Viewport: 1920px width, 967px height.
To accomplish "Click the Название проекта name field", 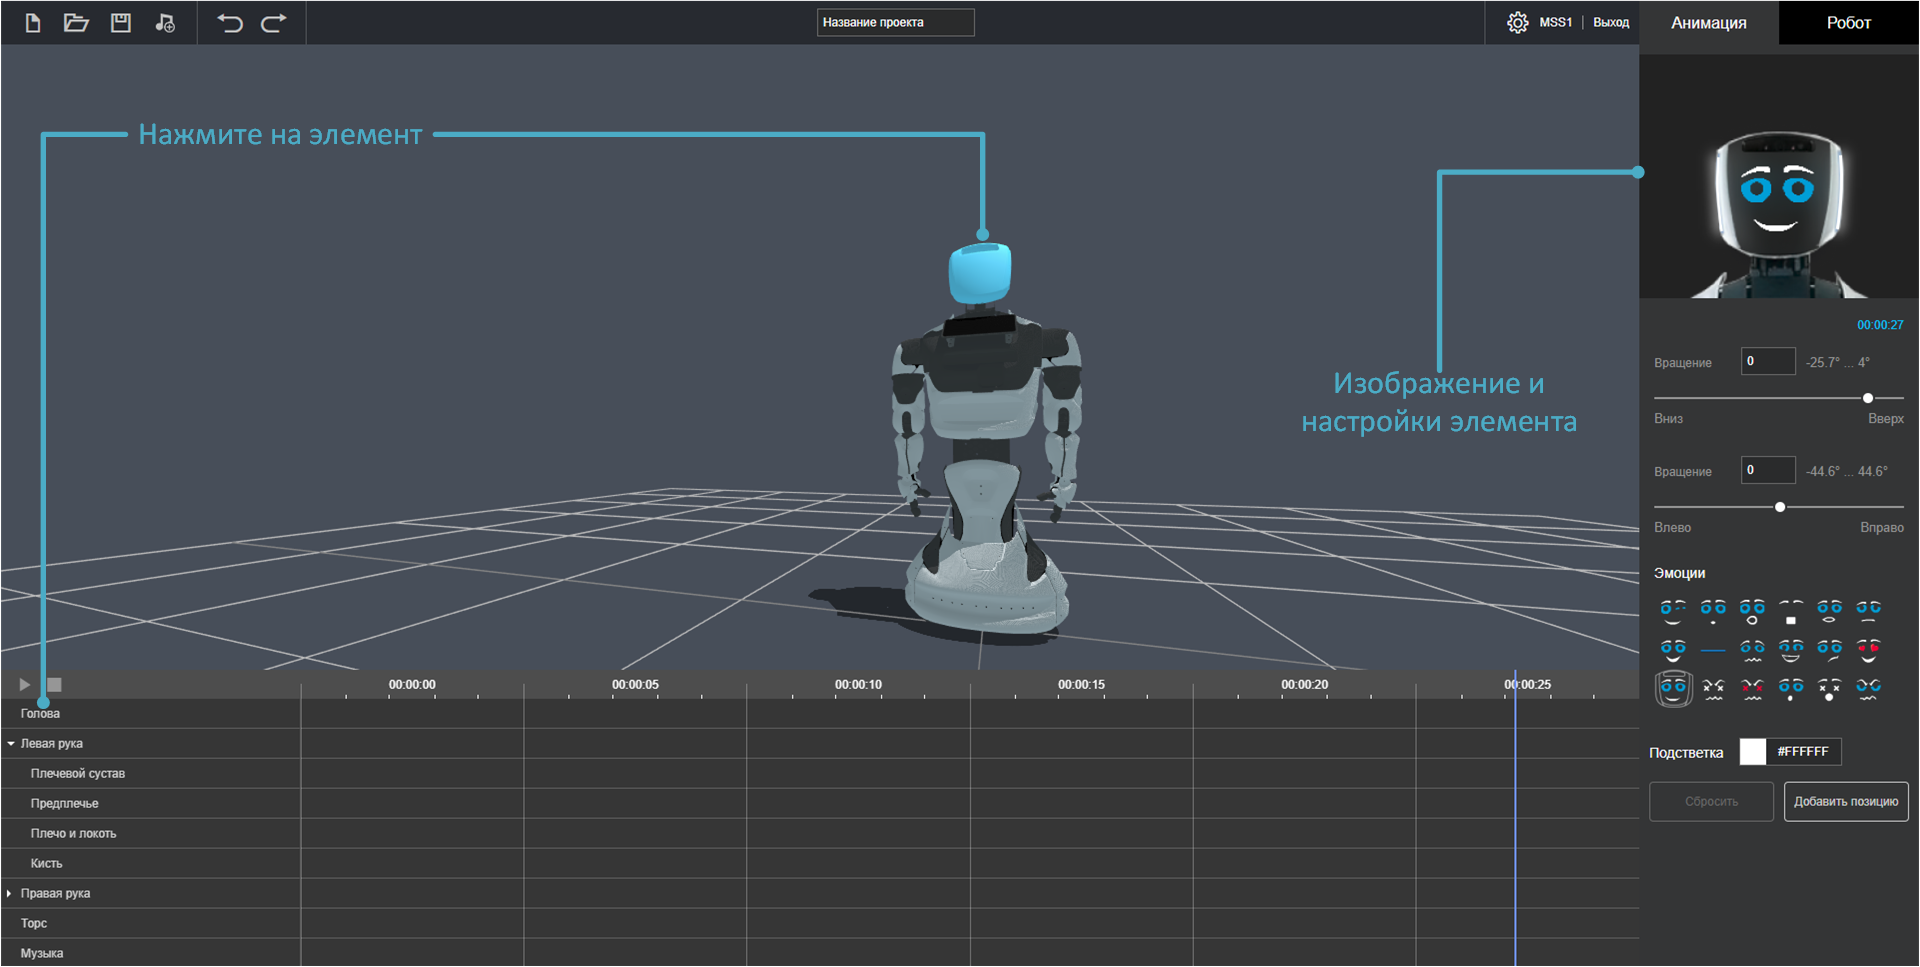I will click(895, 23).
